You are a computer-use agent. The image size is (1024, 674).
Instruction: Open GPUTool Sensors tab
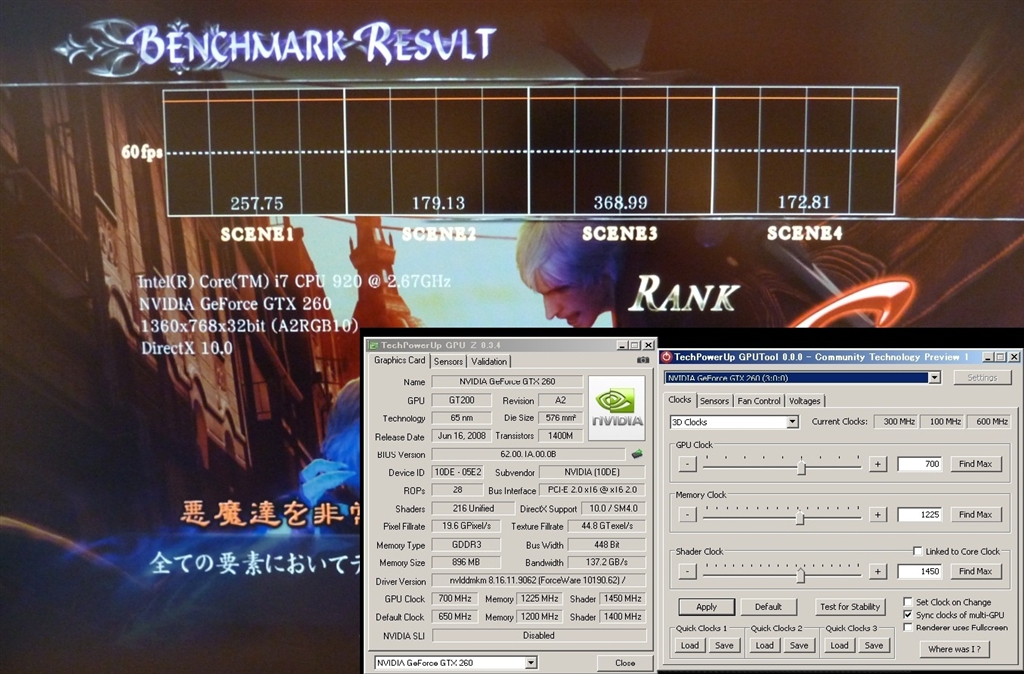714,401
